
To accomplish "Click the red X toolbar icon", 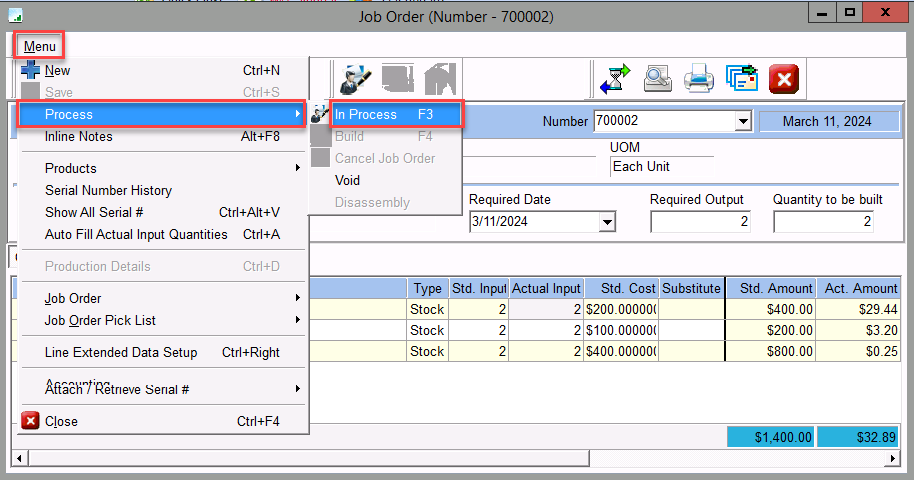I will pyautogui.click(x=783, y=79).
